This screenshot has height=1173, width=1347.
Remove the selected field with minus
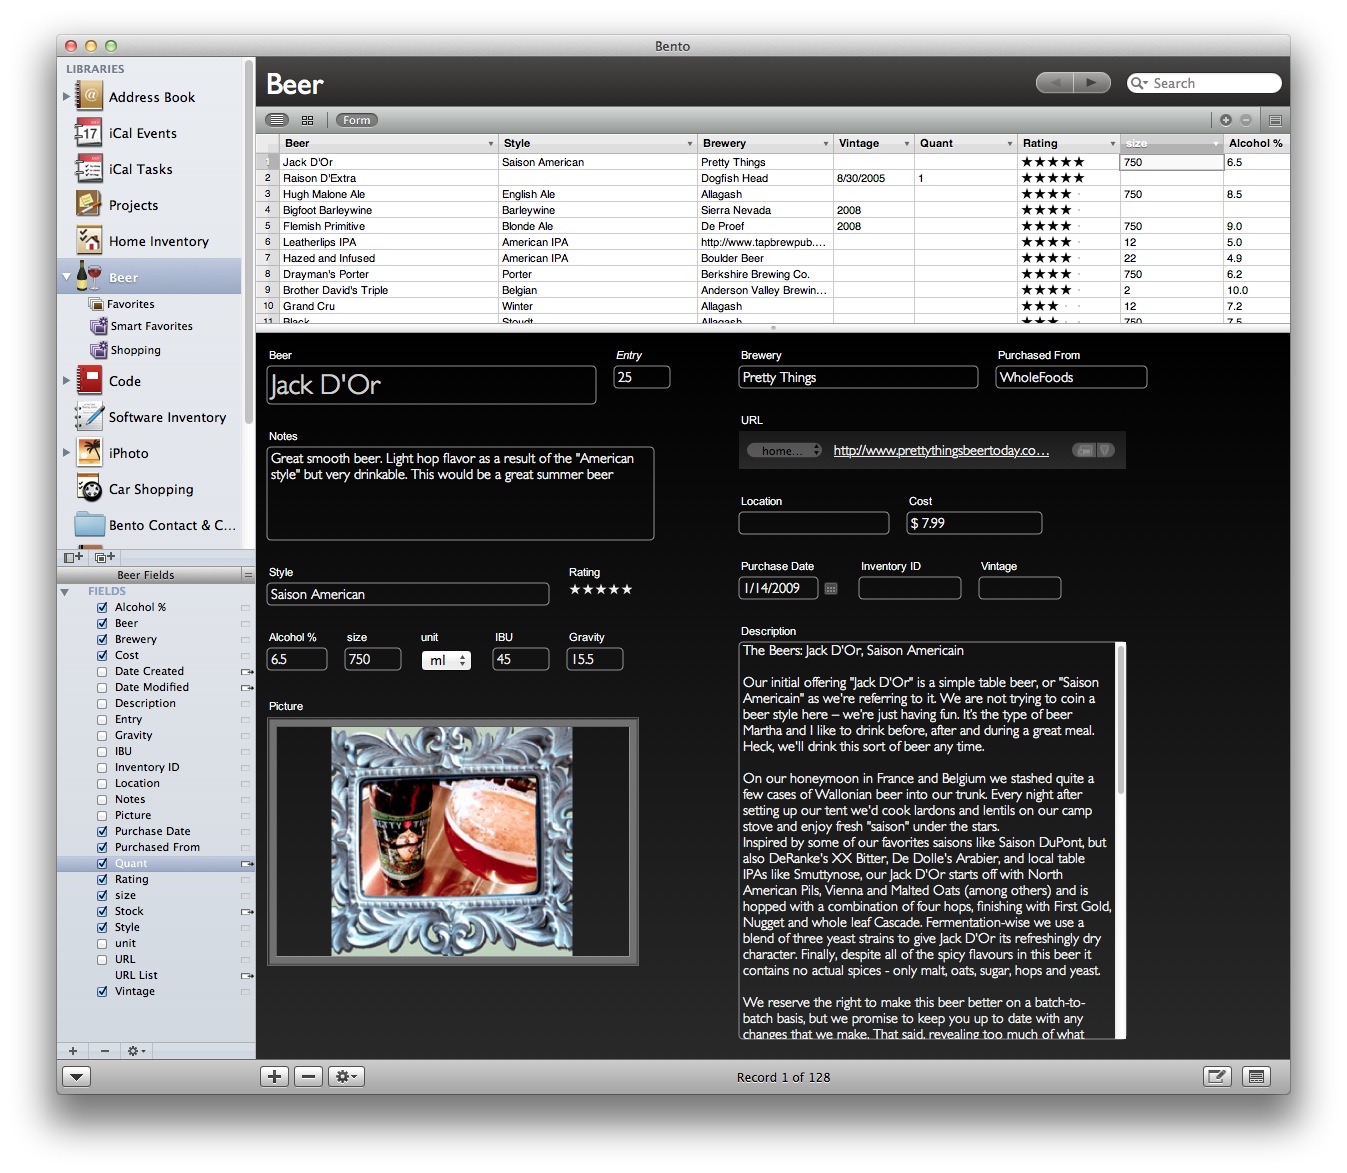105,1051
